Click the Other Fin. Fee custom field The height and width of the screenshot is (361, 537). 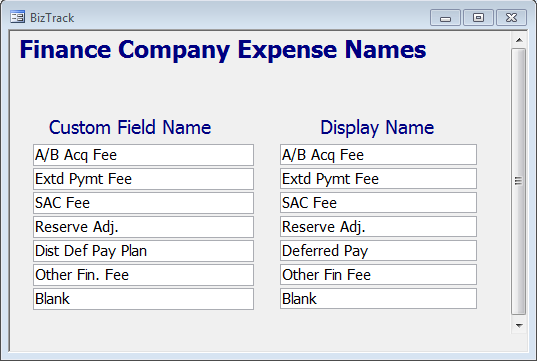[x=143, y=275]
